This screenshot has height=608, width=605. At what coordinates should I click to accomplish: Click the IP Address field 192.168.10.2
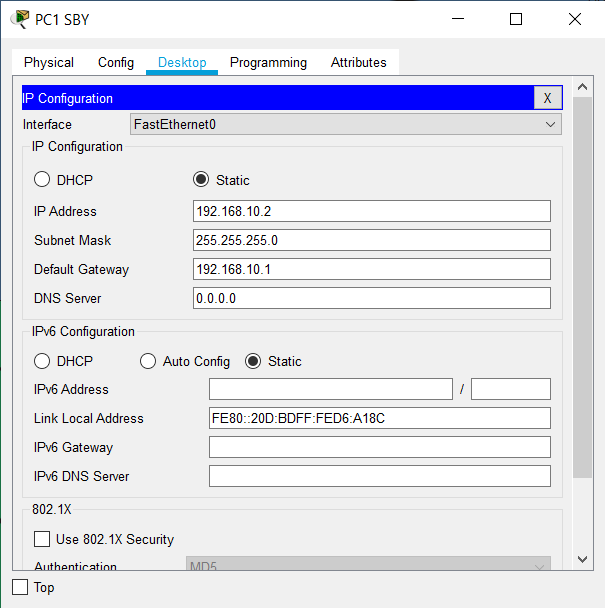coord(372,211)
